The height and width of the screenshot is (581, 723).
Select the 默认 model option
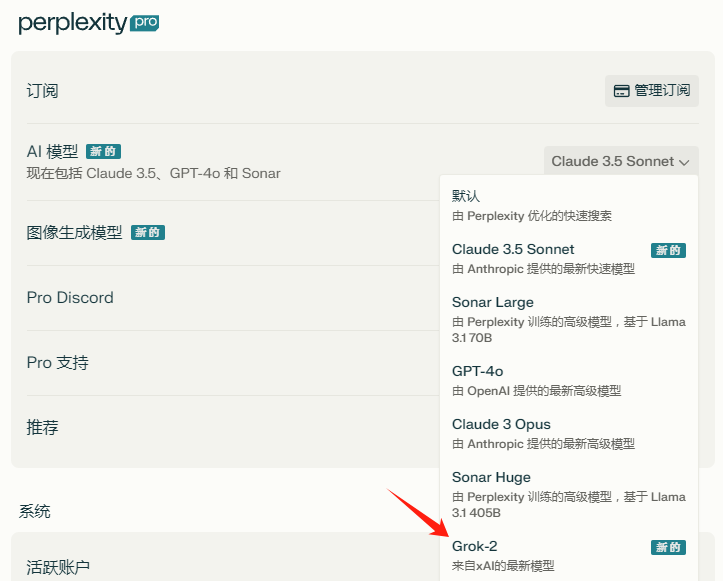point(569,206)
